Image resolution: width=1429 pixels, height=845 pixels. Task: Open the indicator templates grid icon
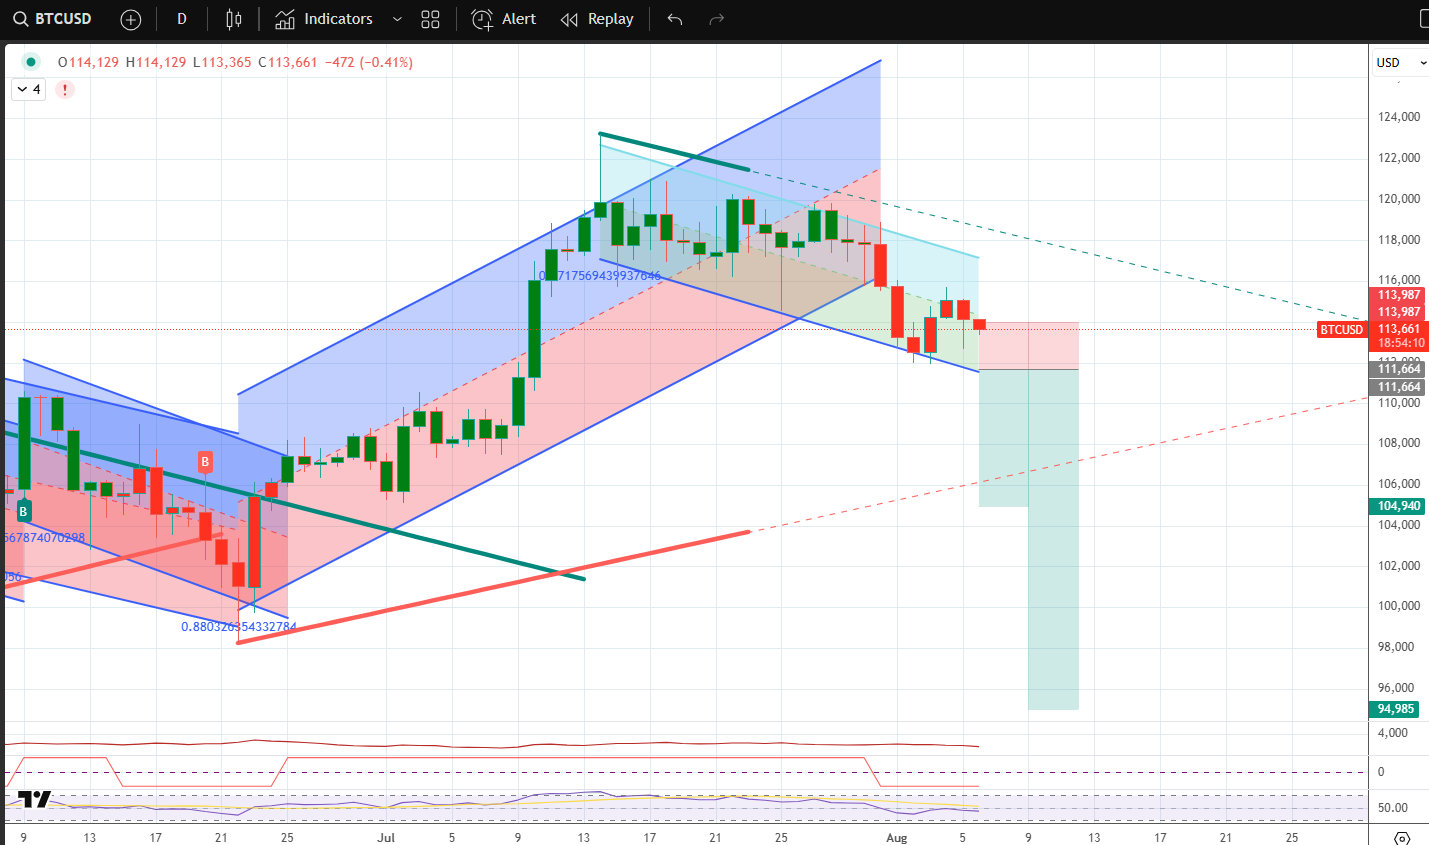pyautogui.click(x=430, y=19)
